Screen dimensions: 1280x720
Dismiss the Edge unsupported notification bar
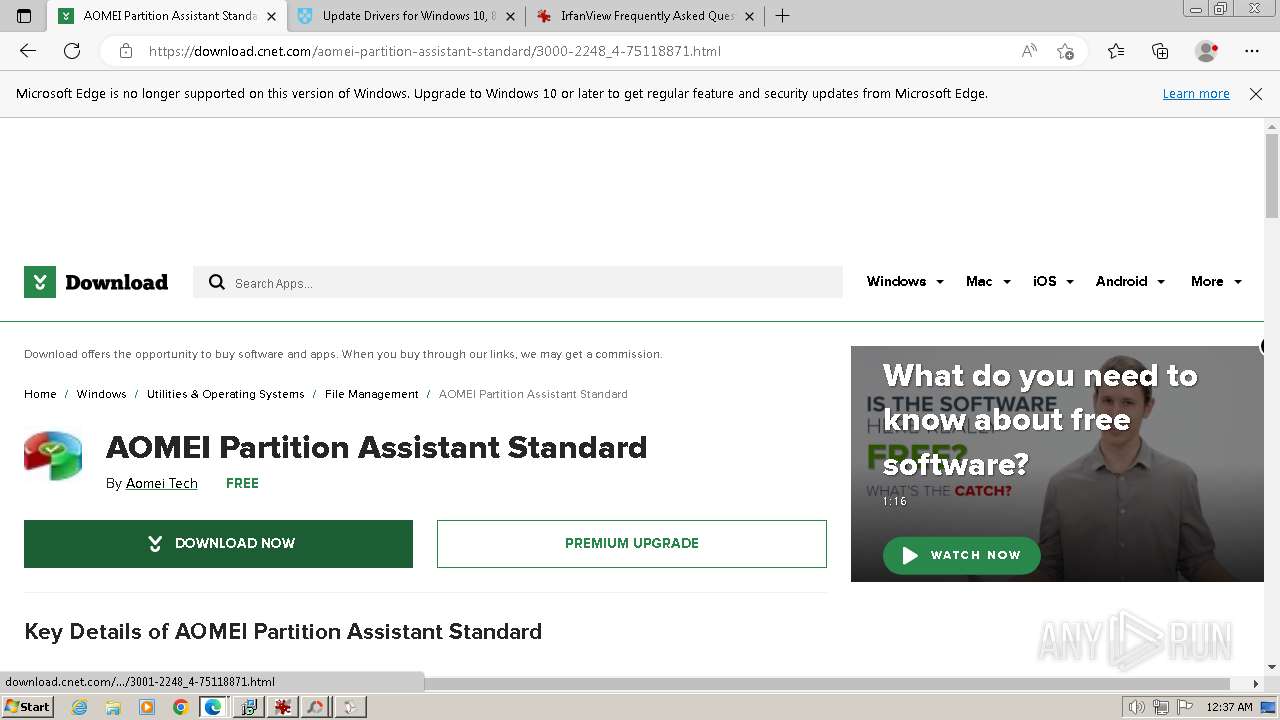[x=1256, y=94]
